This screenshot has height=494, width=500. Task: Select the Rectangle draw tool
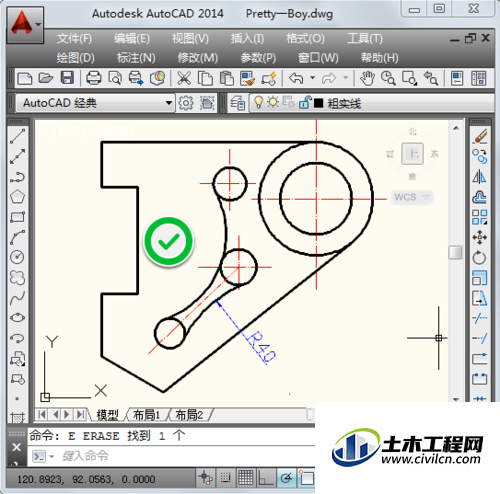(17, 217)
